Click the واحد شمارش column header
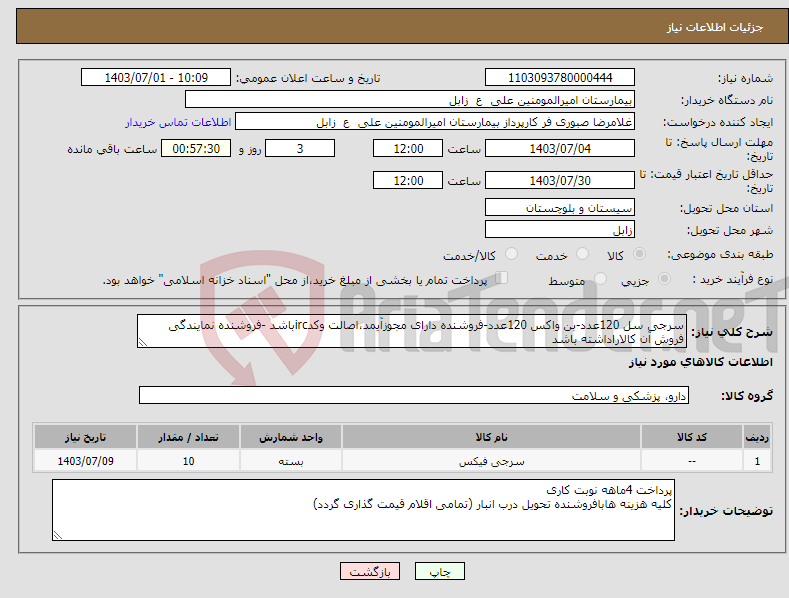The image size is (789, 598). [291, 437]
